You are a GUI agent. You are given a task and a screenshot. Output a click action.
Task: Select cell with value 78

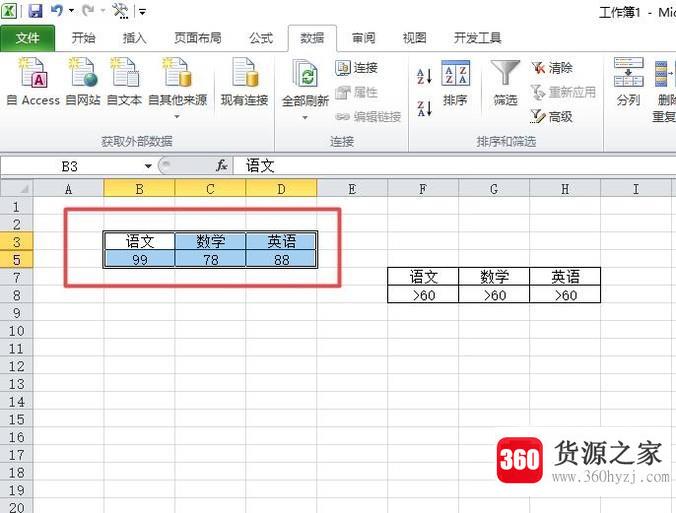click(210, 260)
